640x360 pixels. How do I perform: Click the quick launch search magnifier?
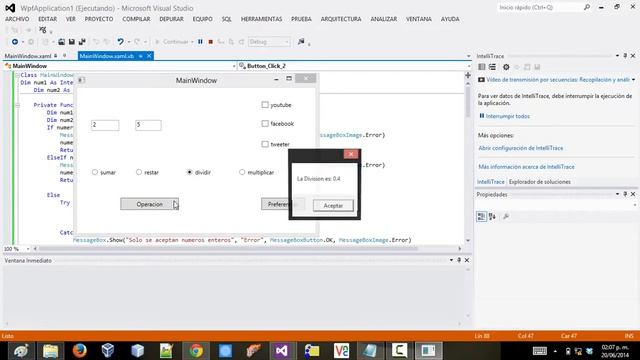[x=587, y=7]
